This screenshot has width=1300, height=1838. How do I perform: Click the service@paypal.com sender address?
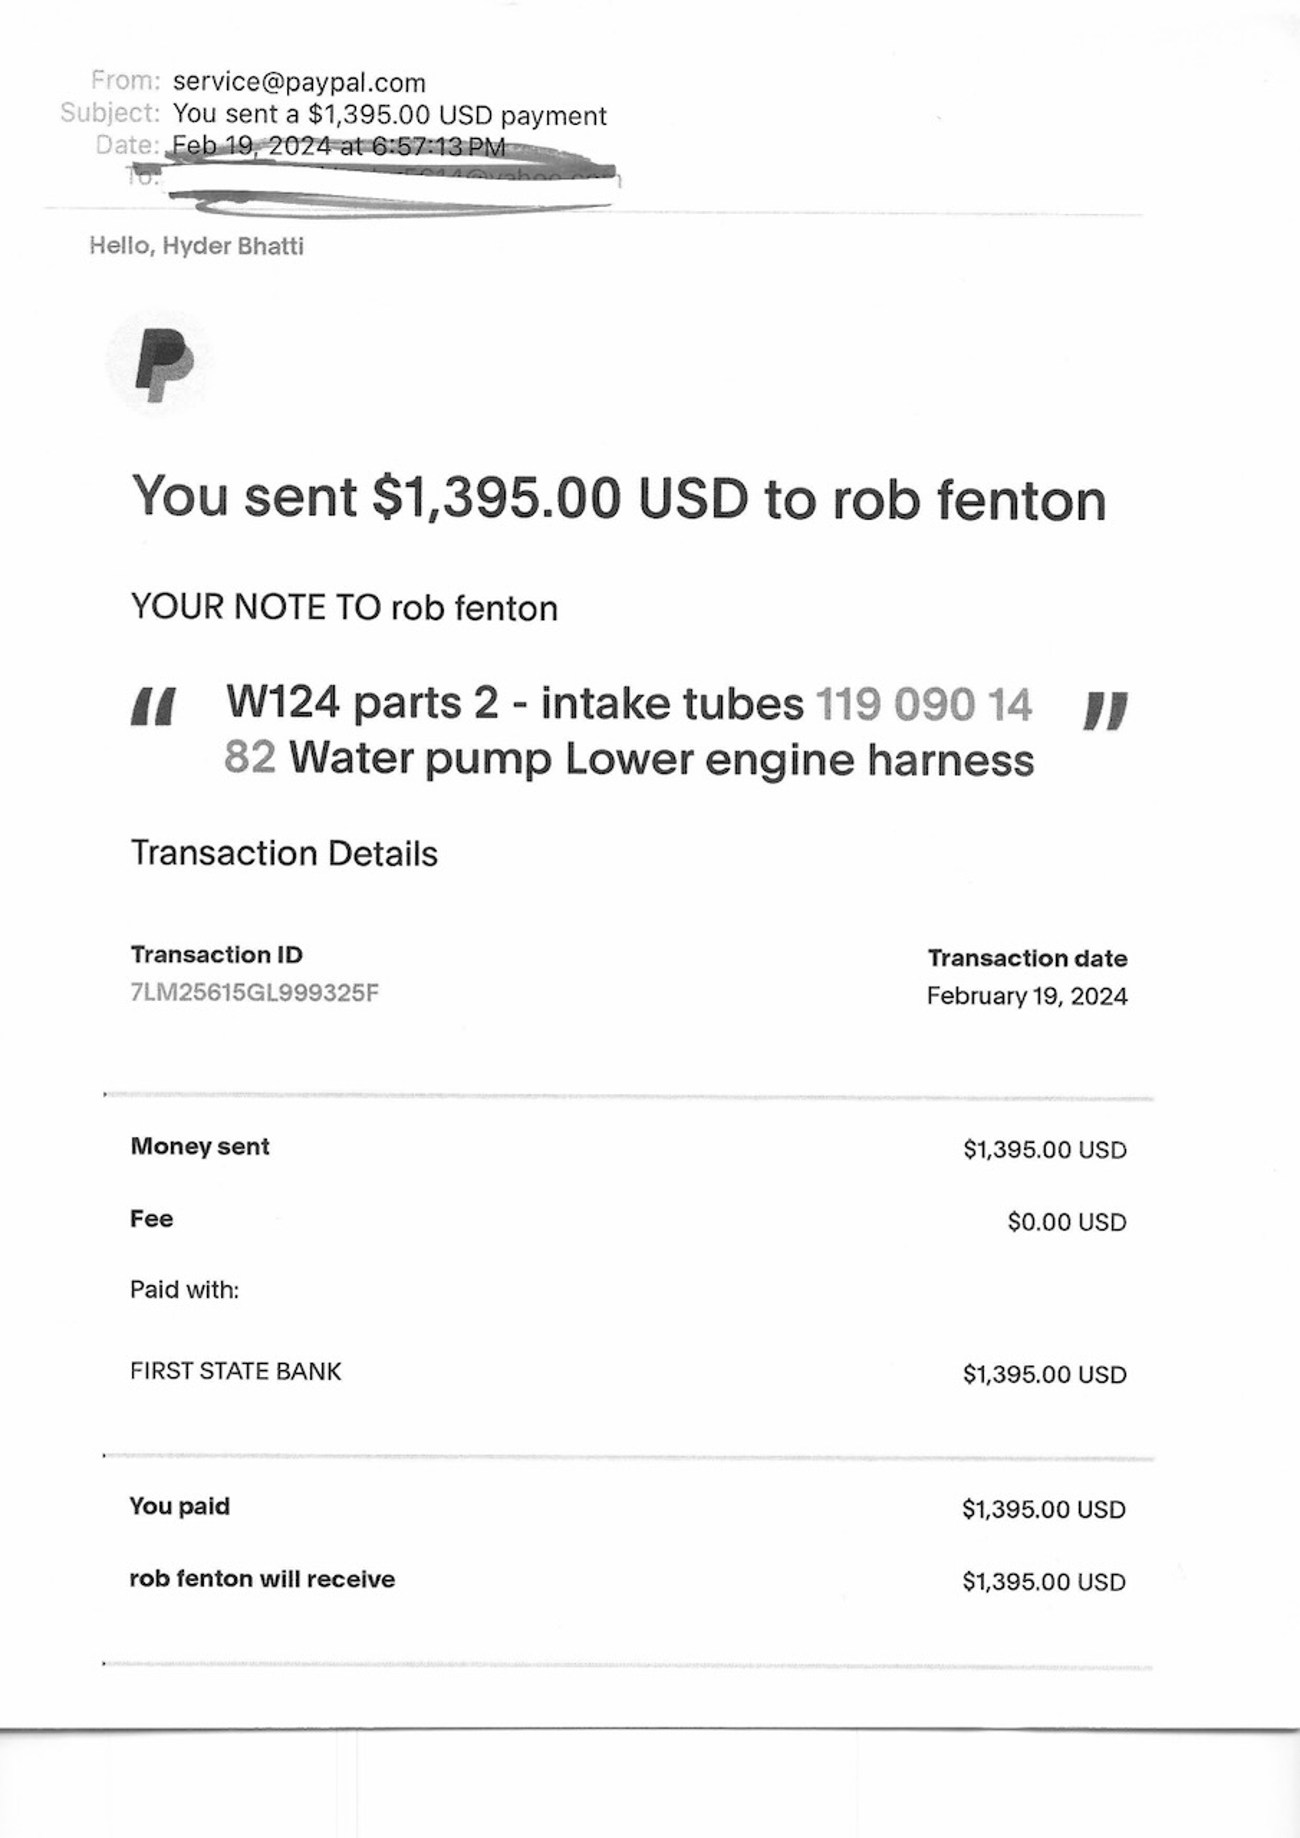coord(299,82)
